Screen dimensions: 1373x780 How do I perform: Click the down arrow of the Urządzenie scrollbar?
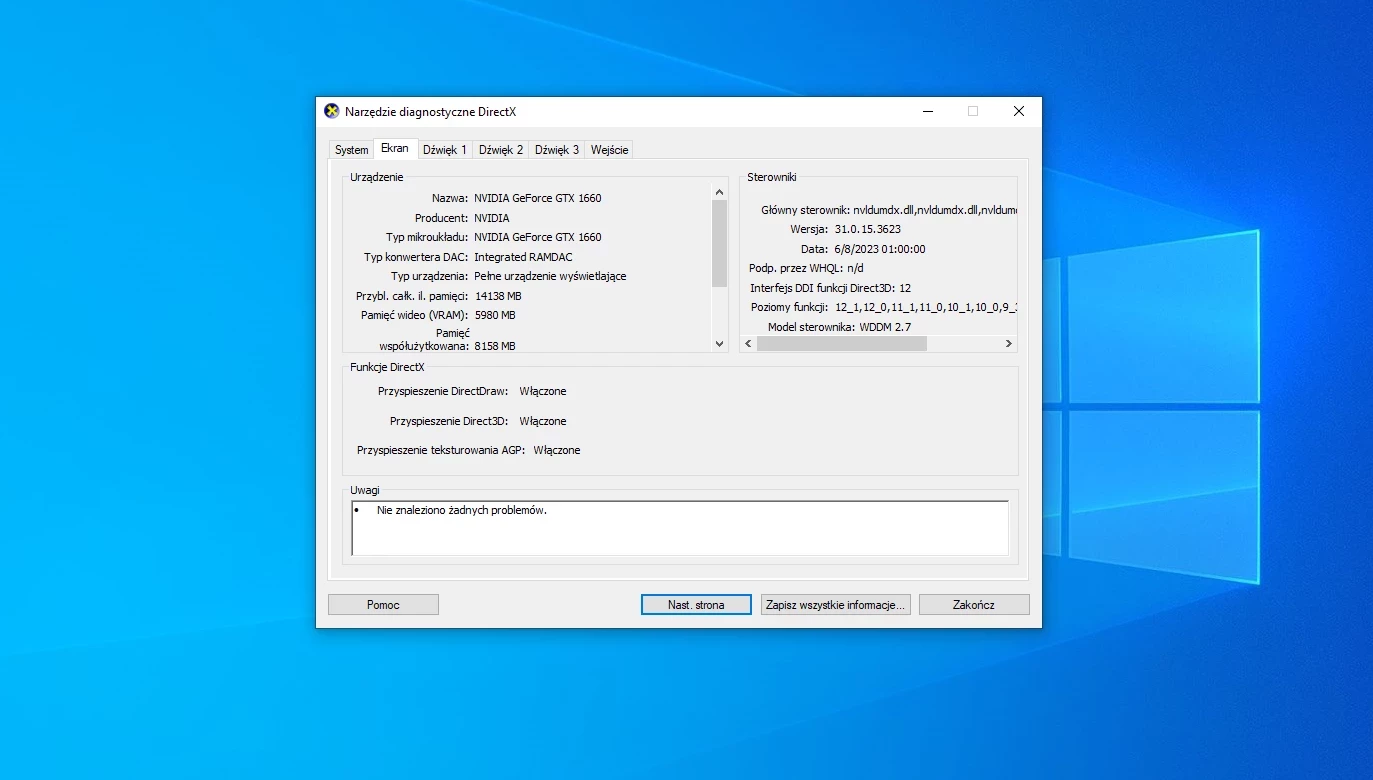(719, 343)
